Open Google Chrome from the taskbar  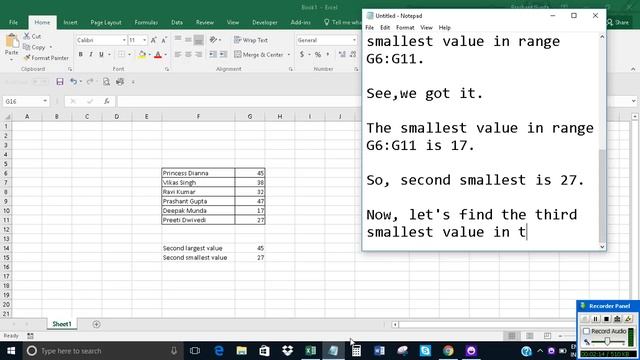tap(448, 351)
